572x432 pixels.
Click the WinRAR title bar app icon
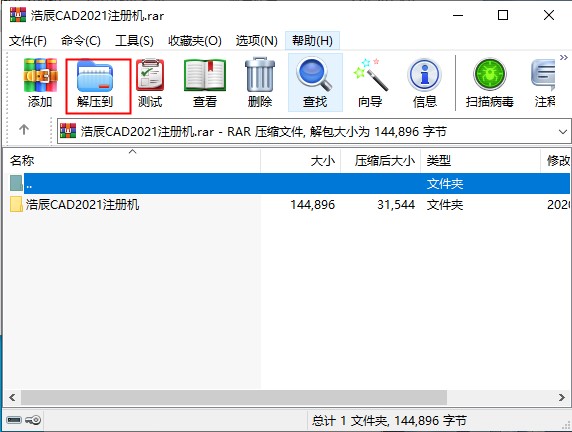[x=18, y=15]
